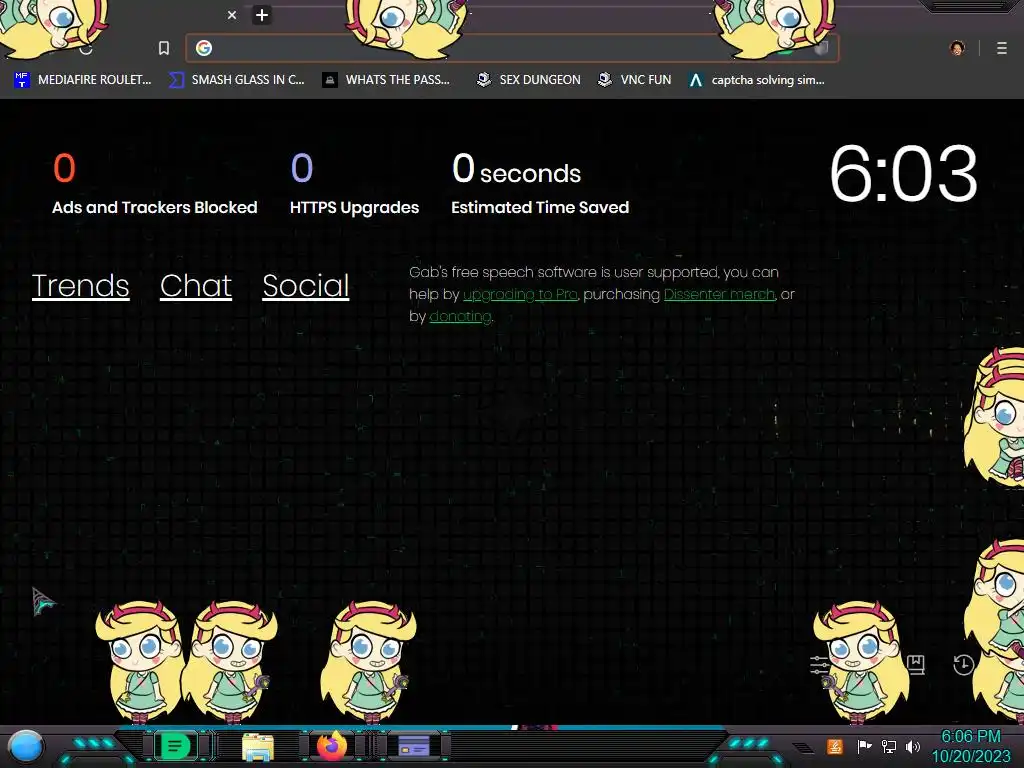Open the MEDIAFIRE ROULET... bookmark

click(83, 80)
